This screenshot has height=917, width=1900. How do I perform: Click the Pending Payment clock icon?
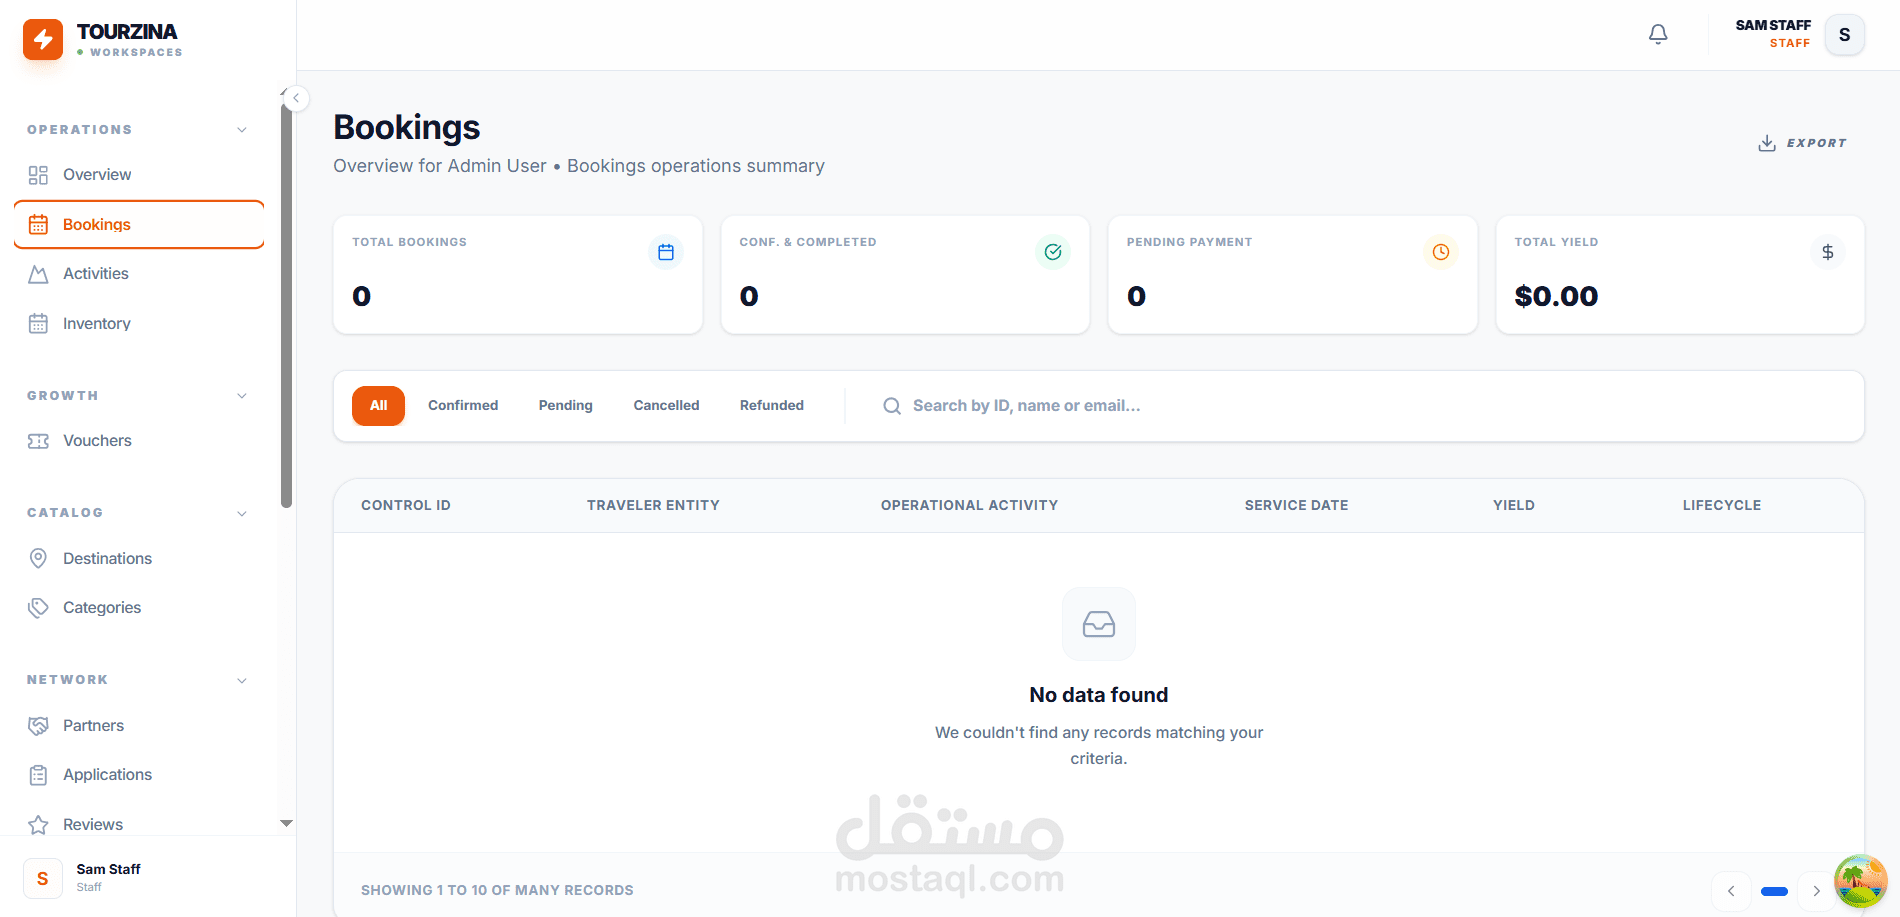[1441, 252]
